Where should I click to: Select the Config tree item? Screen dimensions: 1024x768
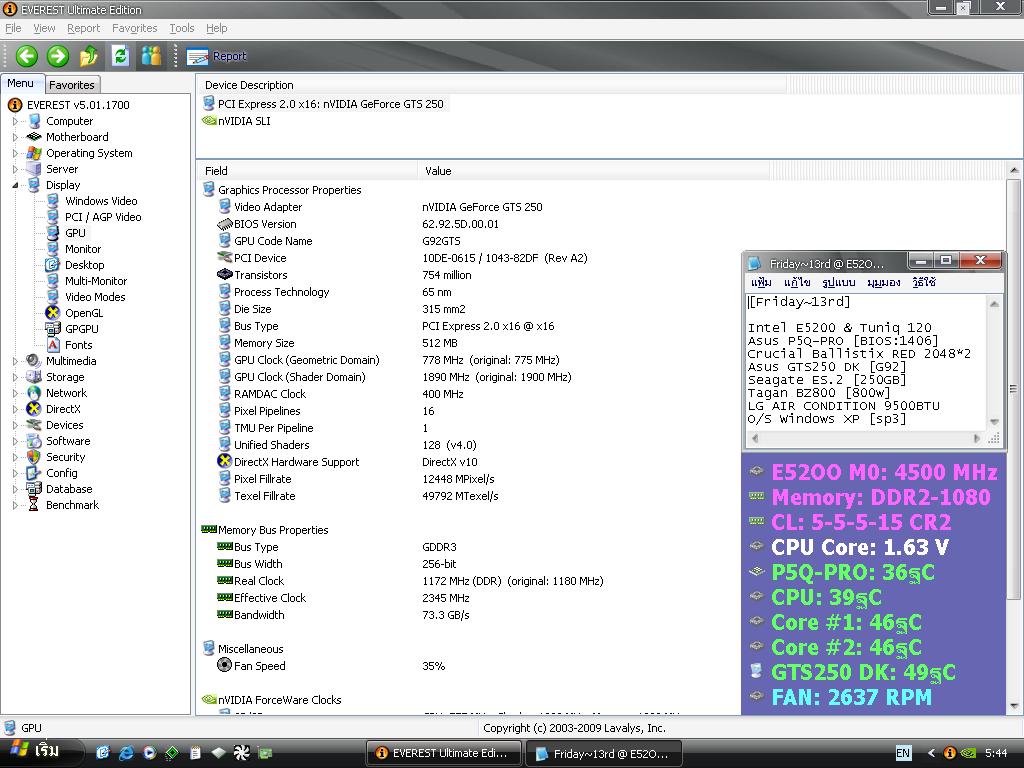point(61,473)
